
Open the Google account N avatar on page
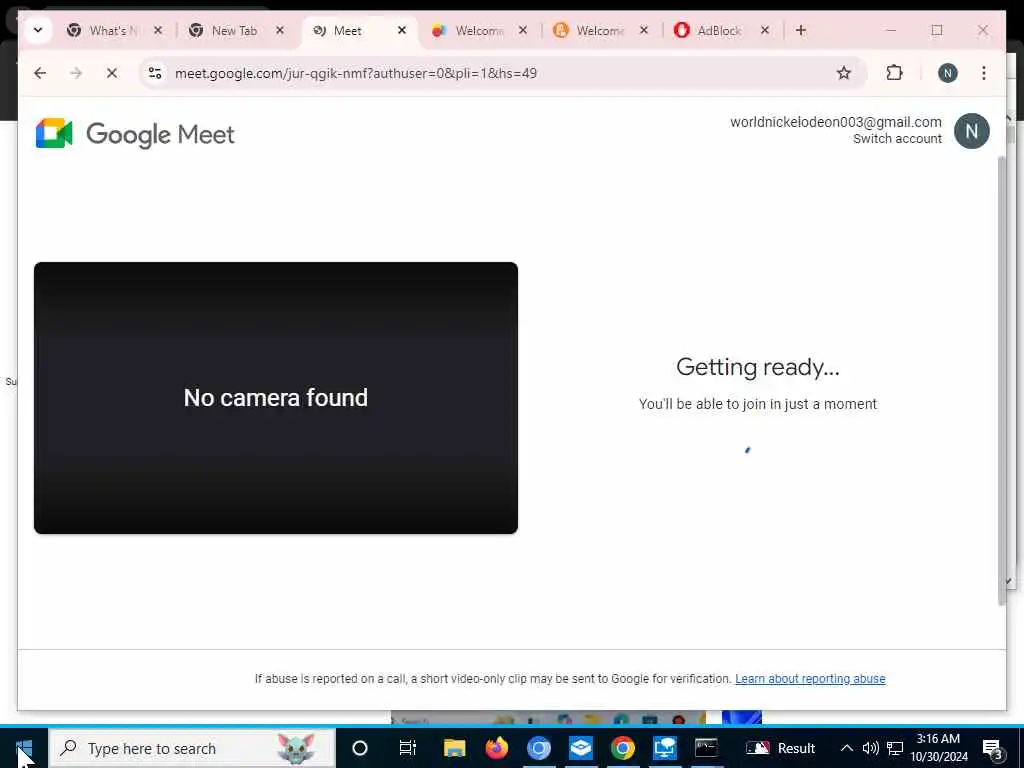pos(972,131)
